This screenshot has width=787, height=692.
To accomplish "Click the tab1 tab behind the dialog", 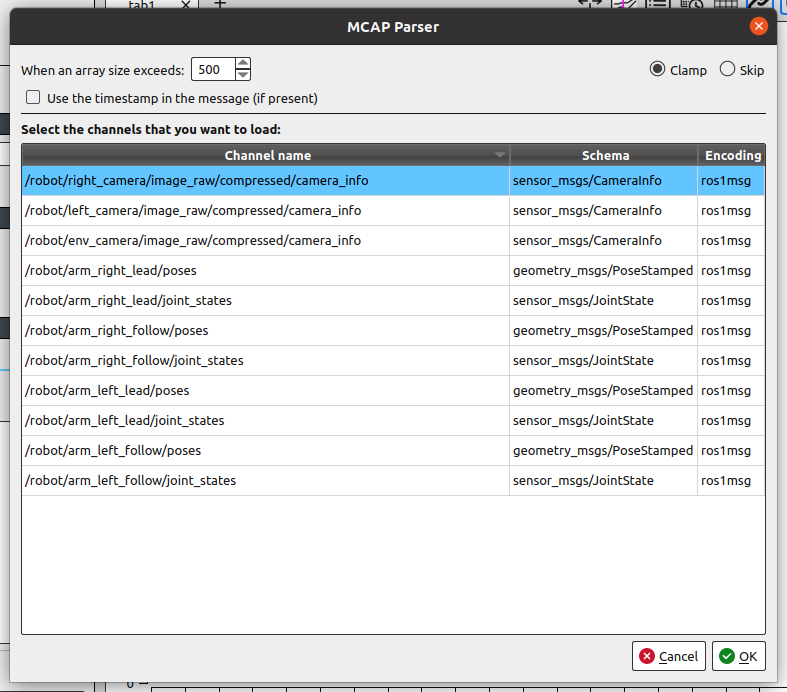I will (x=145, y=5).
